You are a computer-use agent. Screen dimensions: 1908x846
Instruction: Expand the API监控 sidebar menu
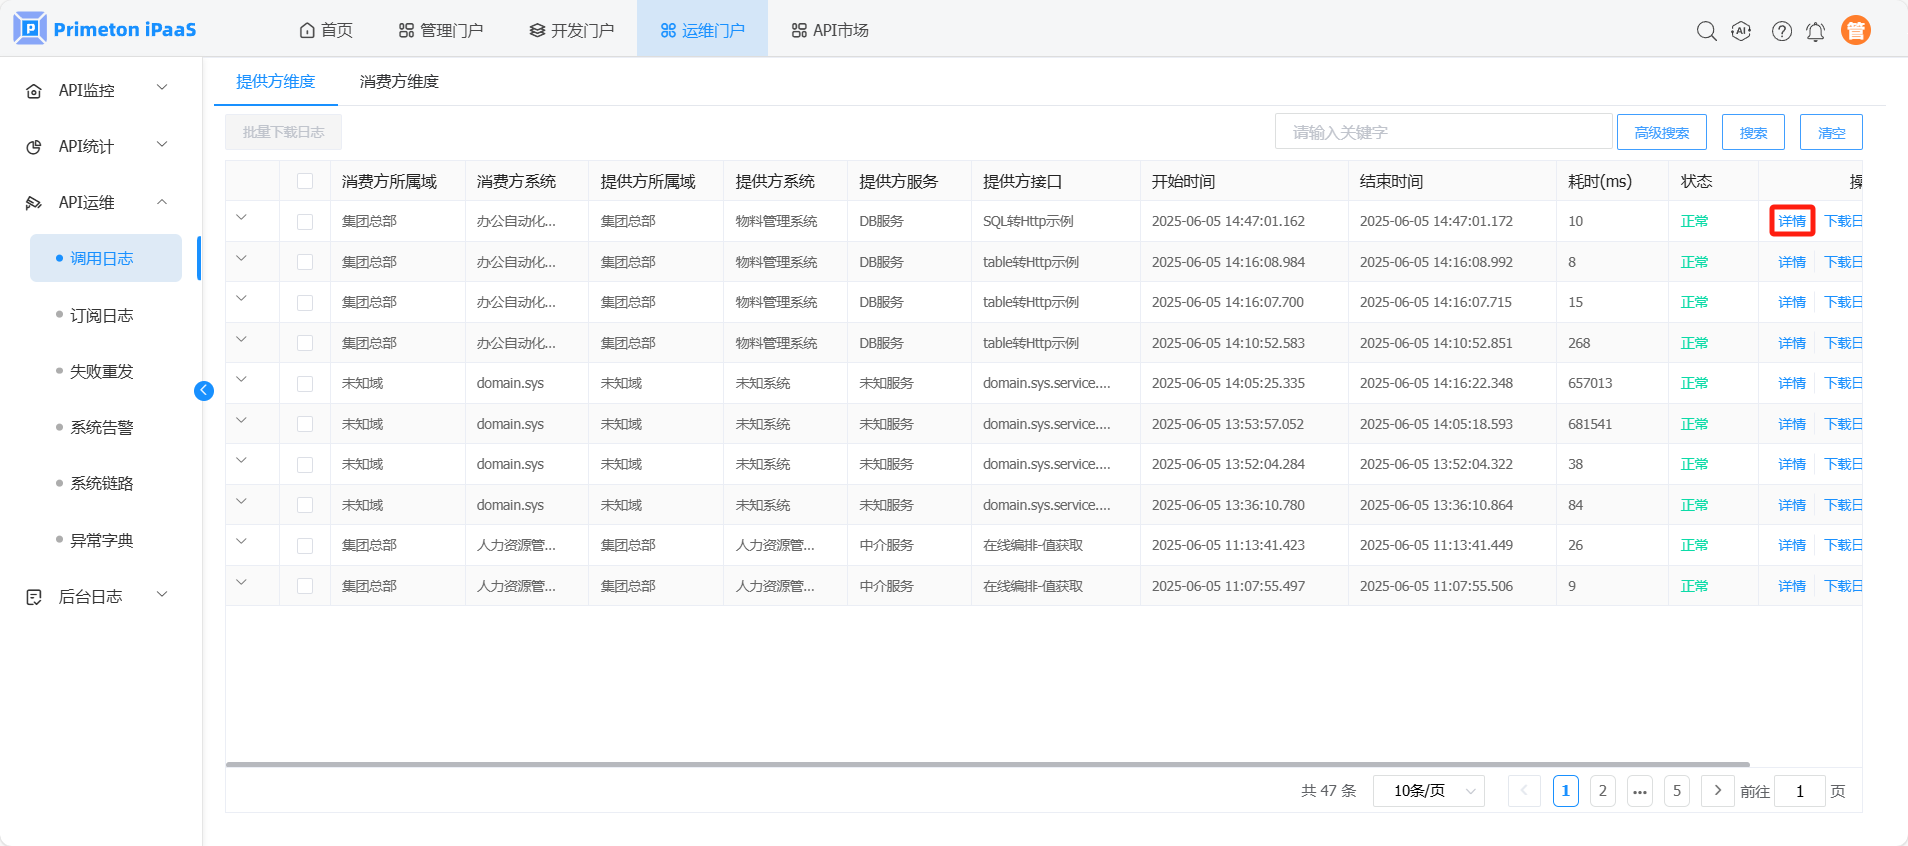click(98, 90)
